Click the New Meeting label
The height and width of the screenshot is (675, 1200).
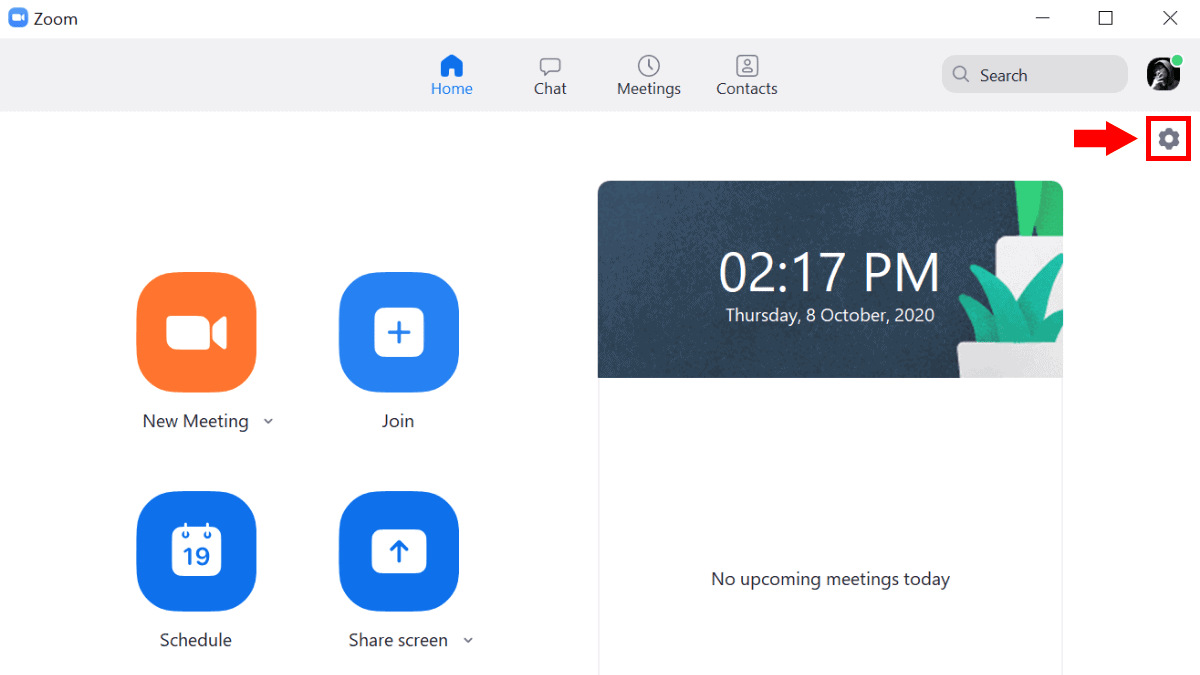[x=195, y=421]
